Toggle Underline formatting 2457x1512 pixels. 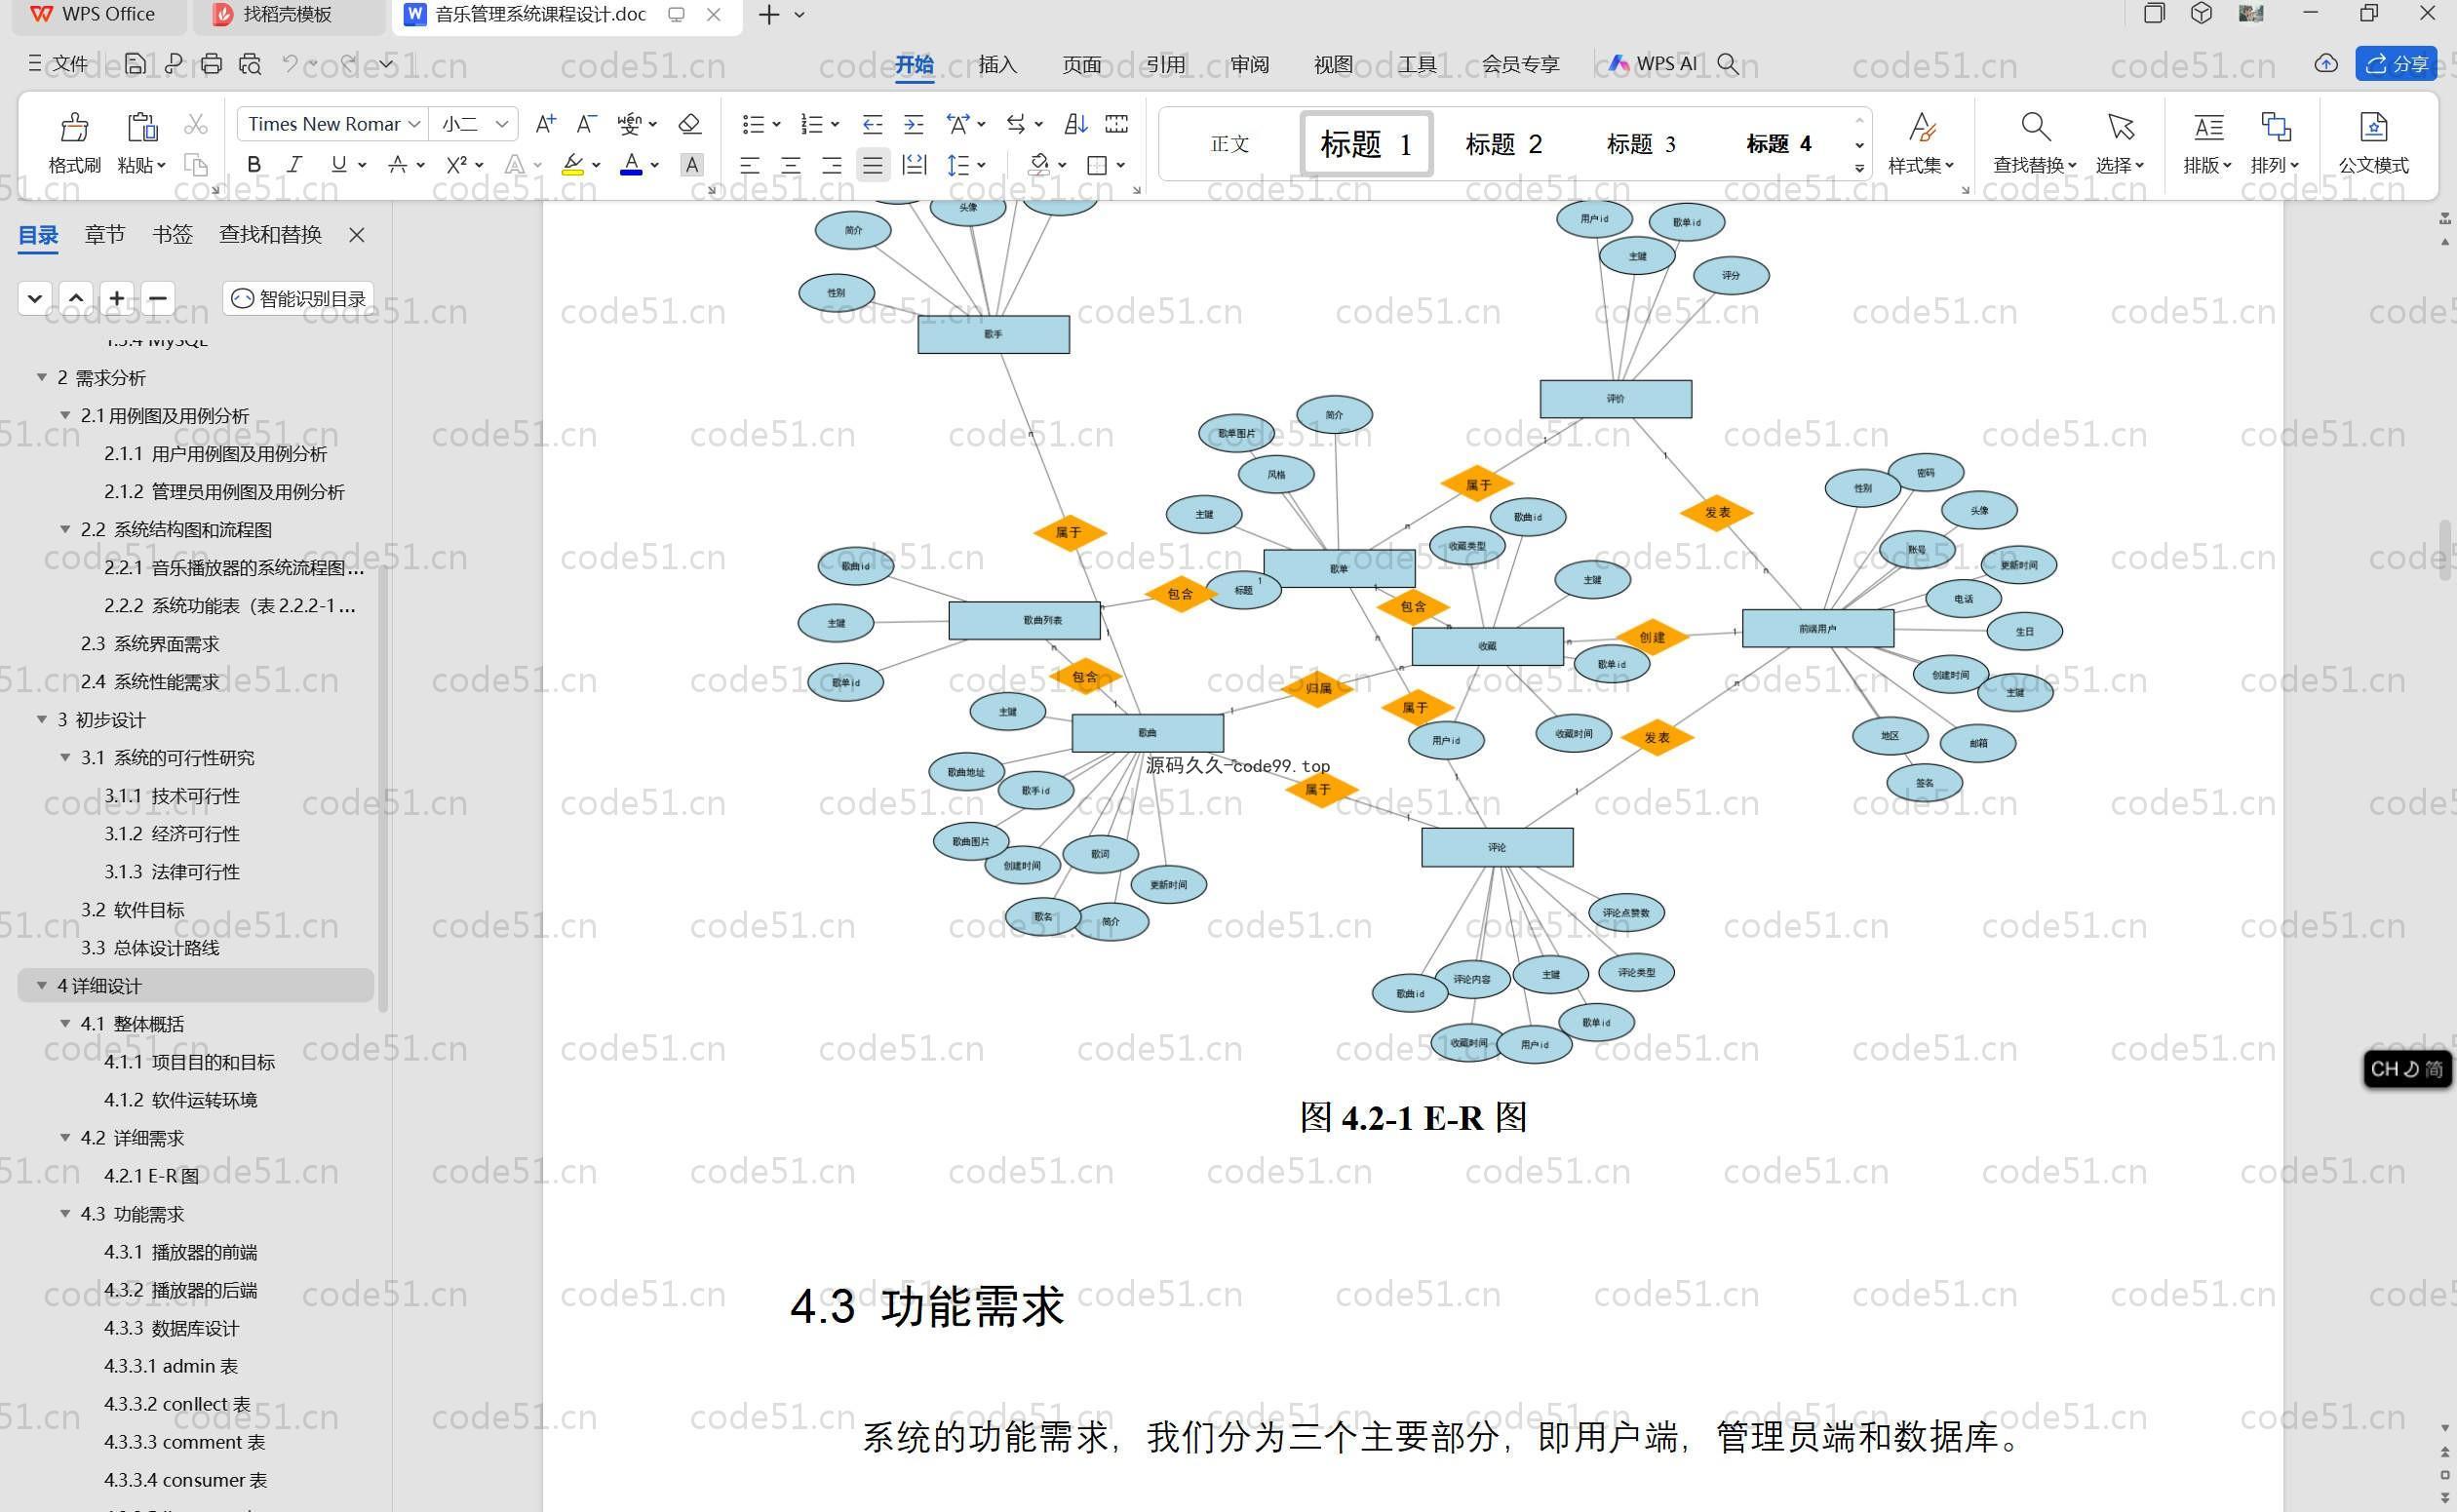[339, 164]
